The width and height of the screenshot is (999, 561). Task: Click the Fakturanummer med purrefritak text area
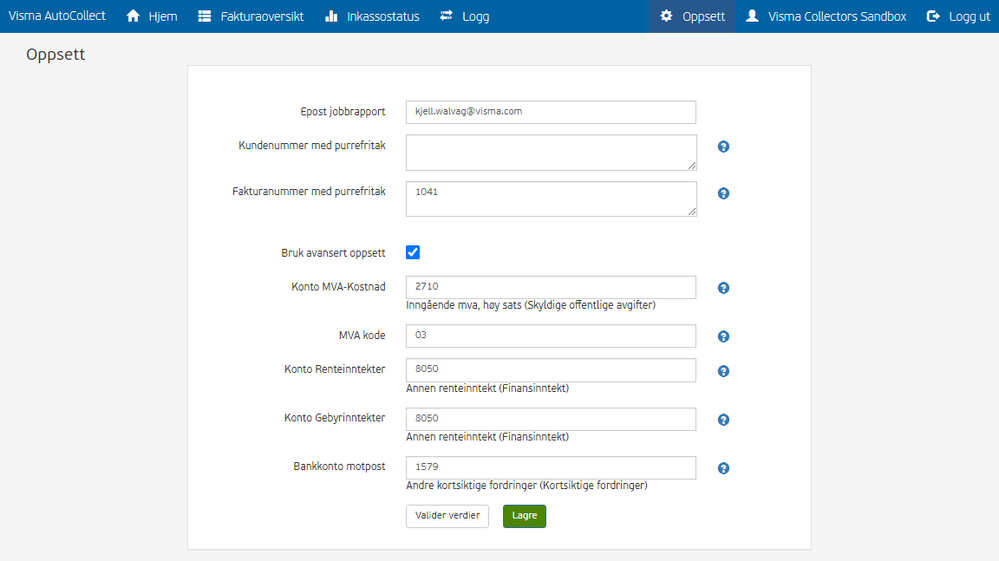click(551, 199)
